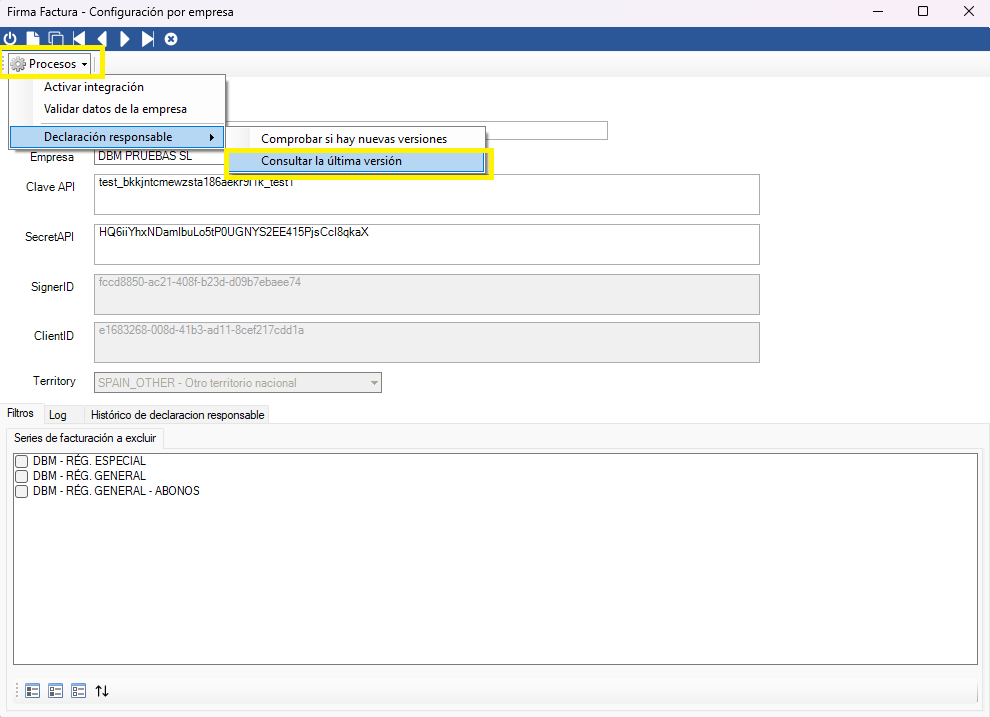Image resolution: width=990 pixels, height=717 pixels.
Task: Check the DBM - RÉG. ESPECIAL checkbox
Action: 22,462
